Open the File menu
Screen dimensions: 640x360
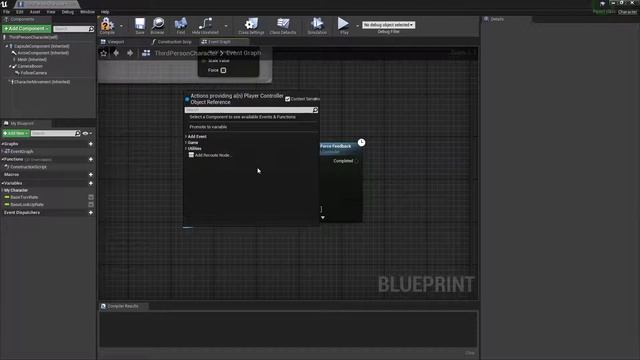7,12
